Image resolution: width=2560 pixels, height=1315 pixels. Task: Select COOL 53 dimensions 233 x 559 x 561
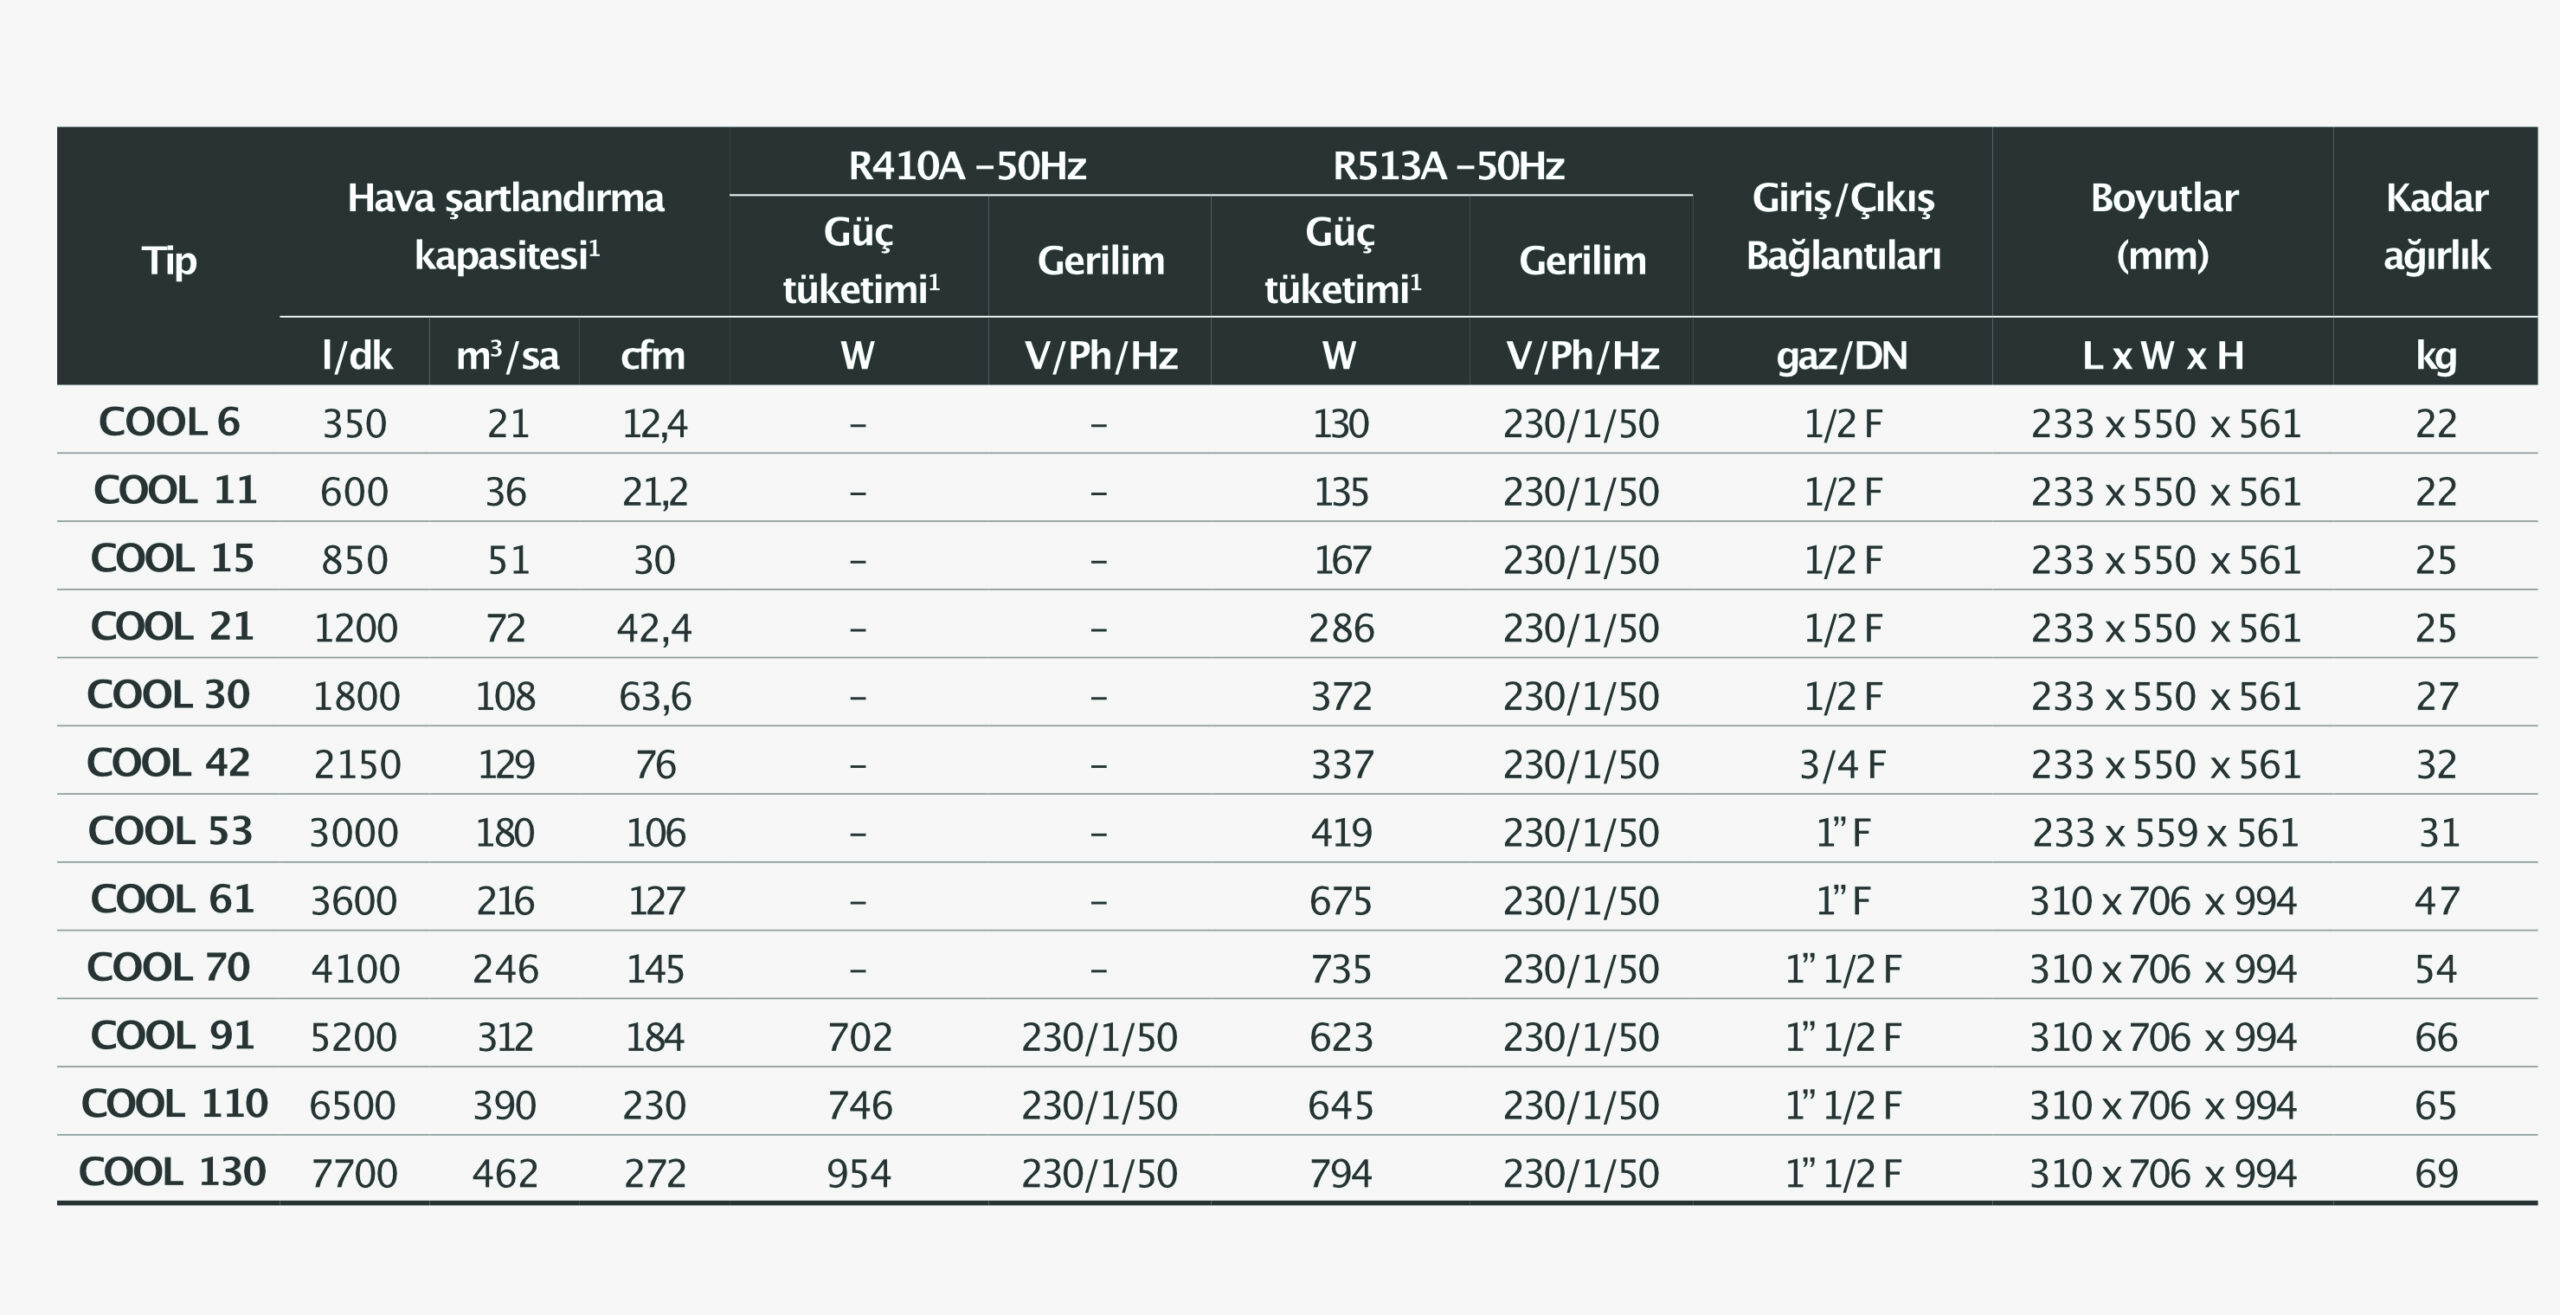pyautogui.click(x=2165, y=832)
